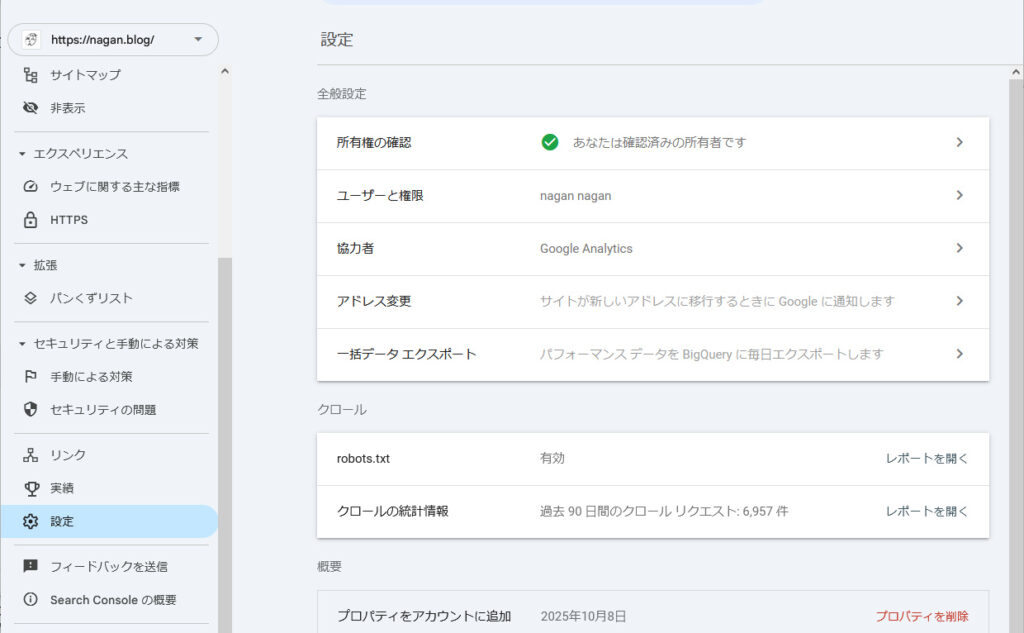Select the HTTPS report icon in sidebar
The height and width of the screenshot is (633, 1024).
pos(31,219)
